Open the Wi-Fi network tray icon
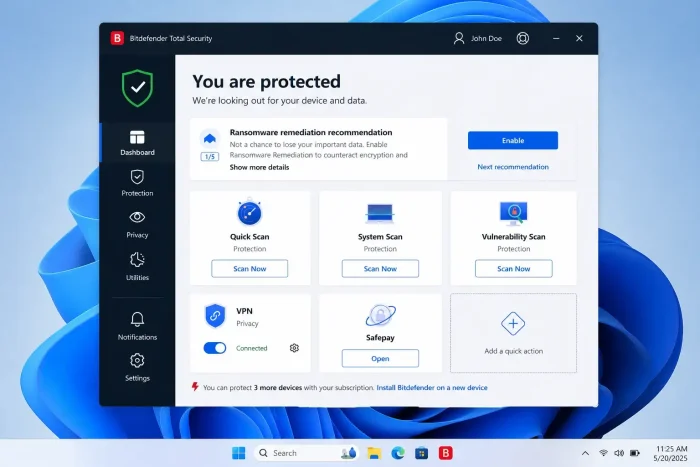This screenshot has height=467, width=700. (603, 453)
